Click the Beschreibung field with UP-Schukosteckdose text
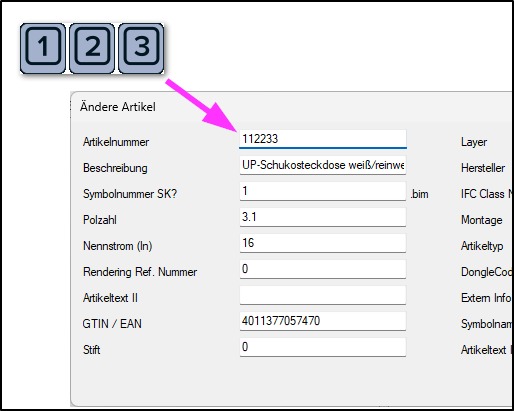Viewport: 514px width, 411px height. [x=323, y=165]
